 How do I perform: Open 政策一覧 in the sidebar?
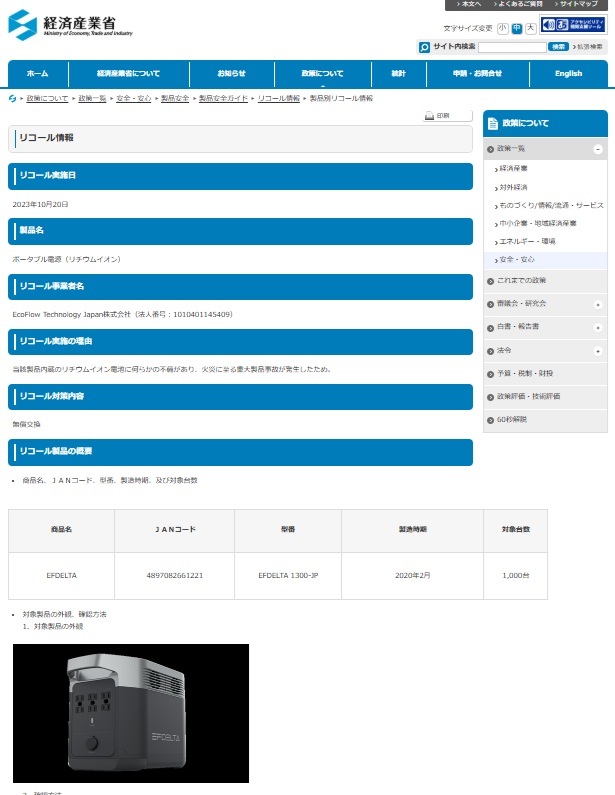(x=511, y=149)
